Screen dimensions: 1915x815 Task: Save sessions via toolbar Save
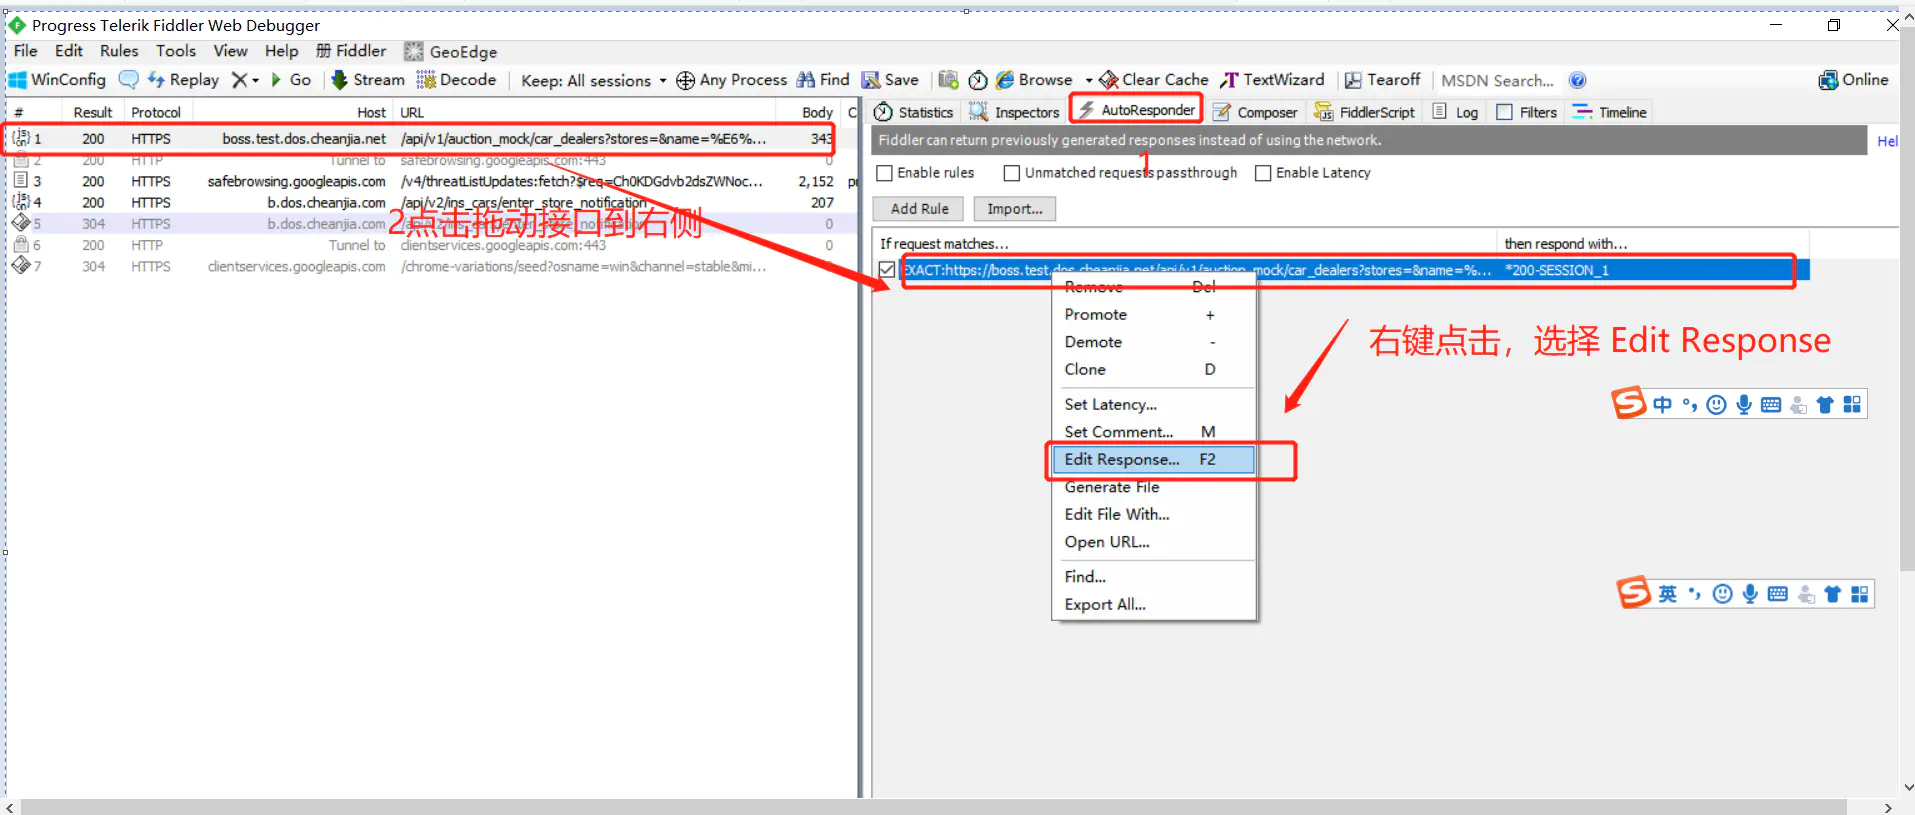[890, 80]
